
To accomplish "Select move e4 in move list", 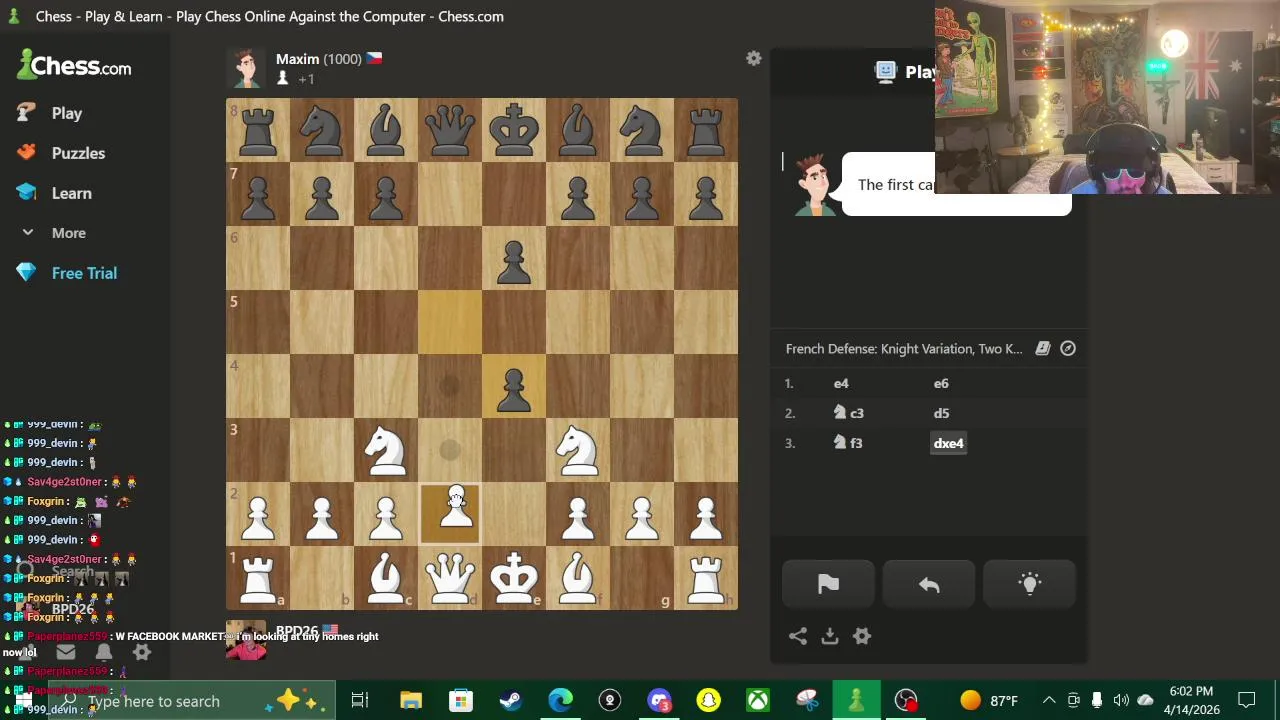I will point(841,383).
